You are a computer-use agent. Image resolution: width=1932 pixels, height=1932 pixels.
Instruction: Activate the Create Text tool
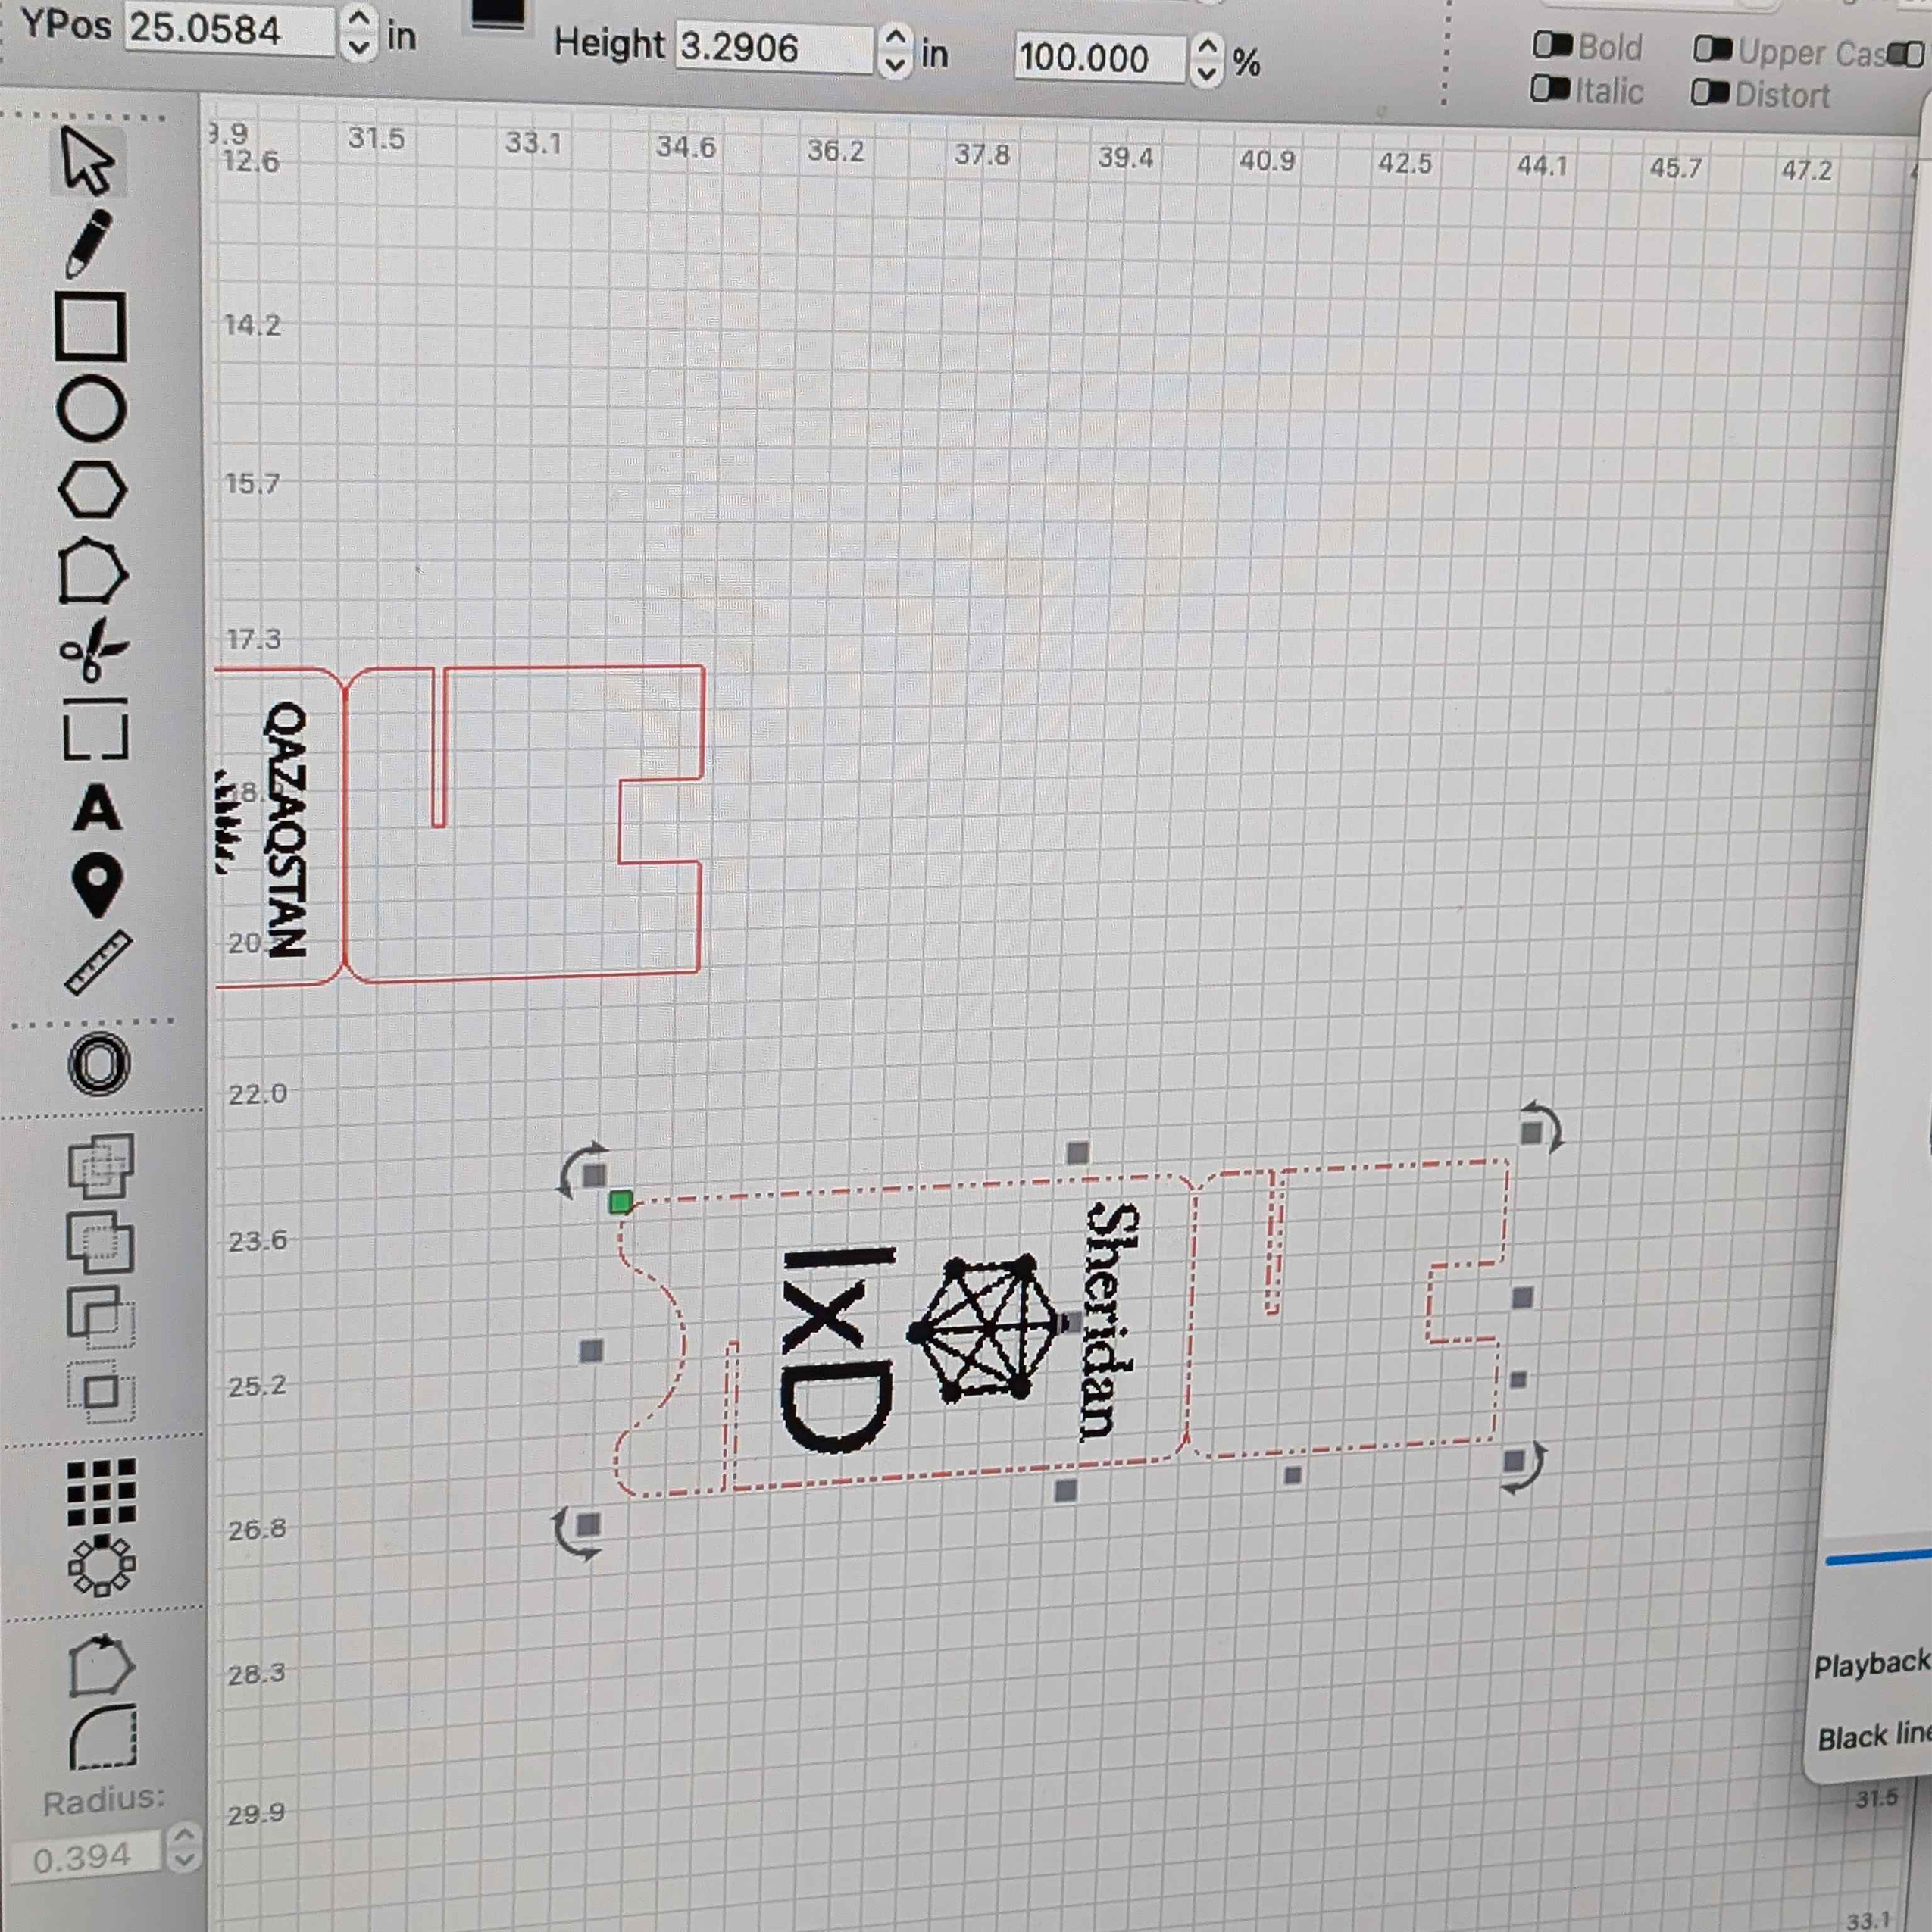97,808
